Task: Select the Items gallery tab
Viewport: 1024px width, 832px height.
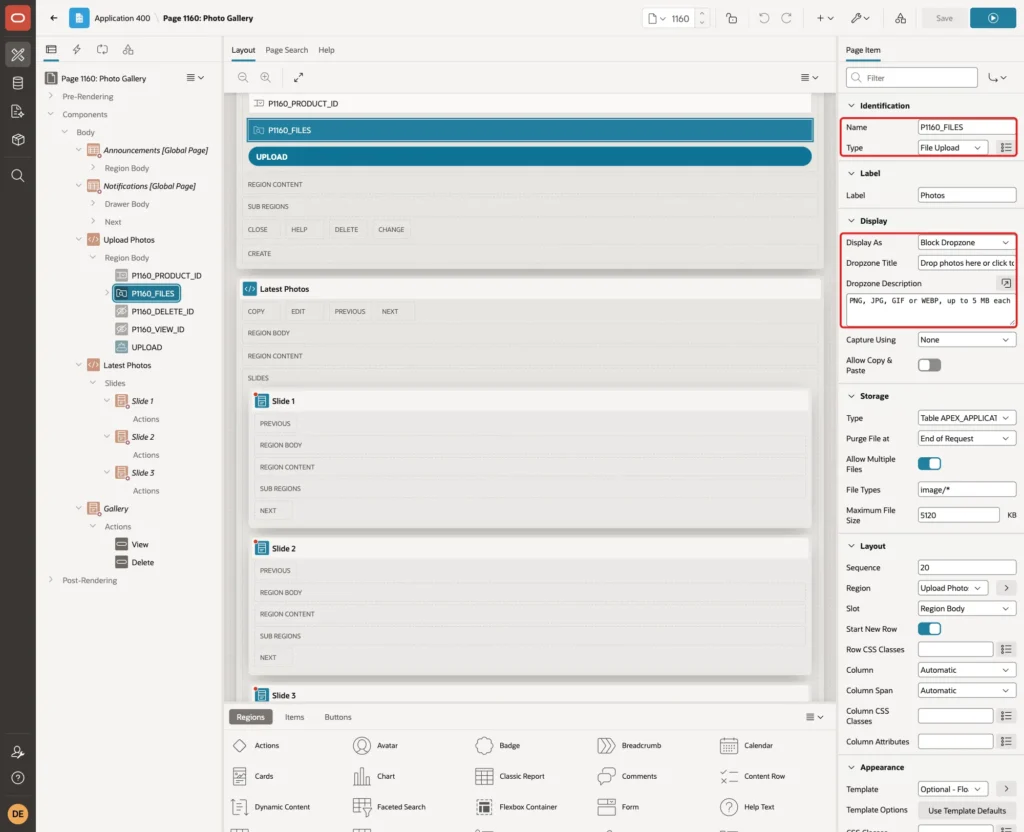Action: tap(295, 717)
